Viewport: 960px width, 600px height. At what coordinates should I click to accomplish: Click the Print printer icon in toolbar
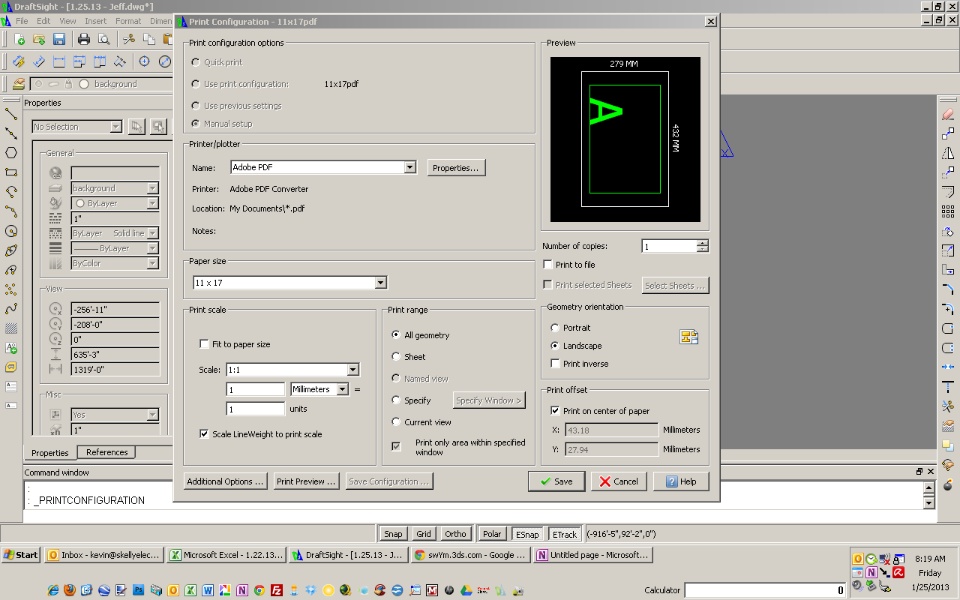pos(84,40)
